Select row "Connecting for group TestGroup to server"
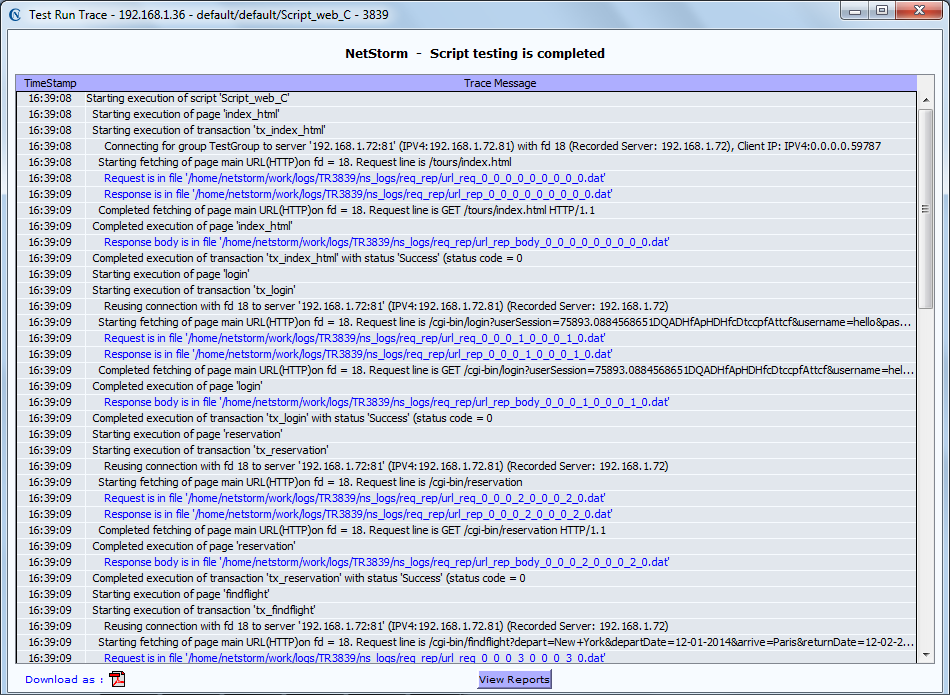The height and width of the screenshot is (695, 950). pyautogui.click(x=467, y=146)
